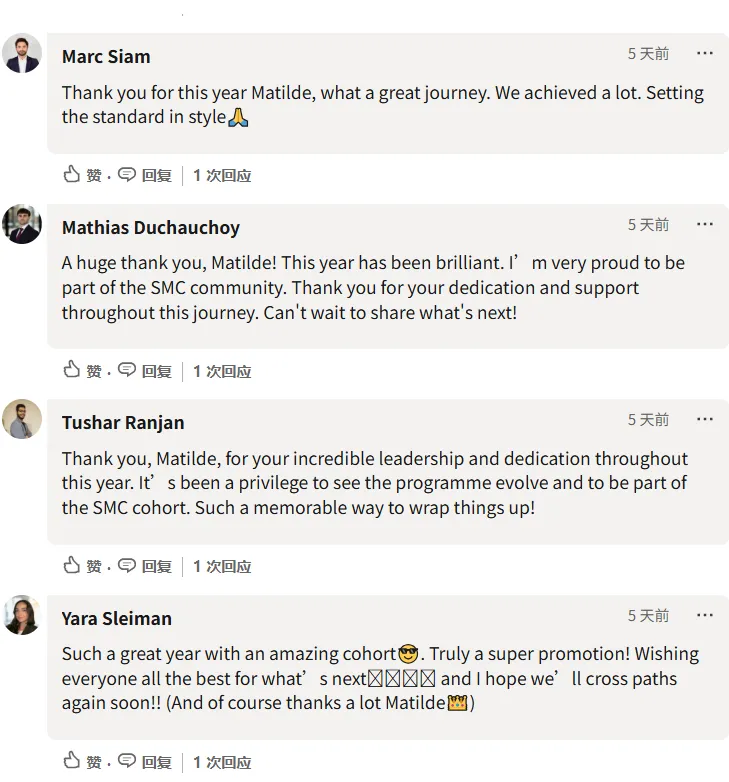729x782 pixels.
Task: Click reply bubble icon under Marc Siam's comment
Action: [127, 175]
